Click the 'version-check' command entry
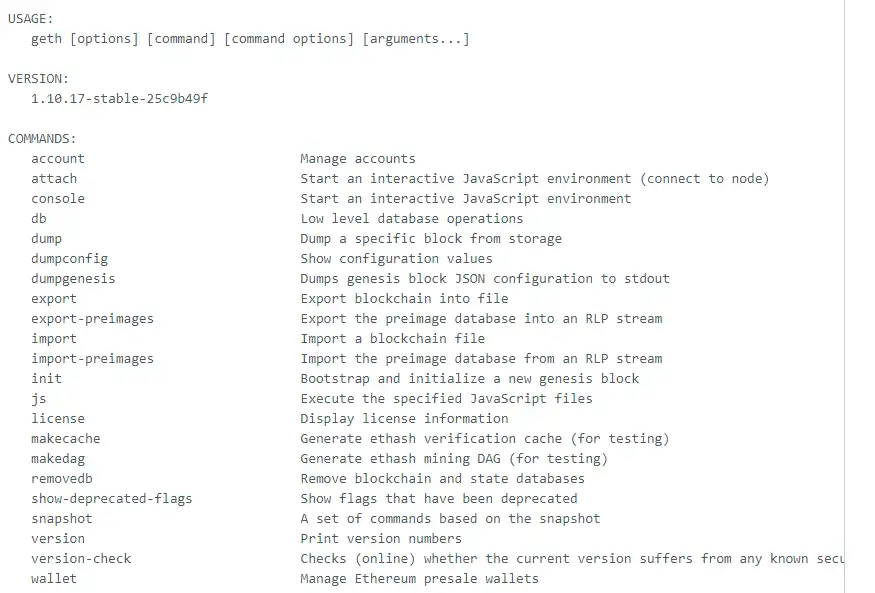 (81, 558)
